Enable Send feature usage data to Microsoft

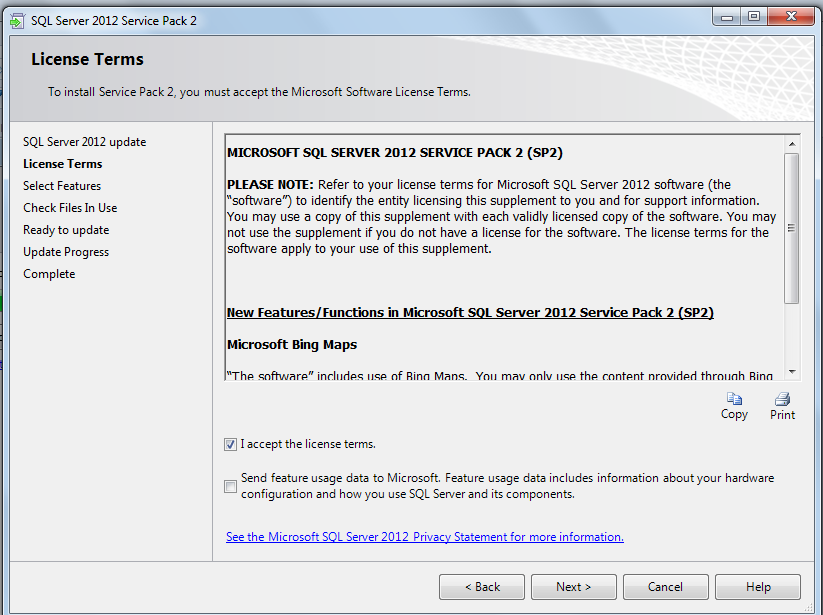[230, 486]
